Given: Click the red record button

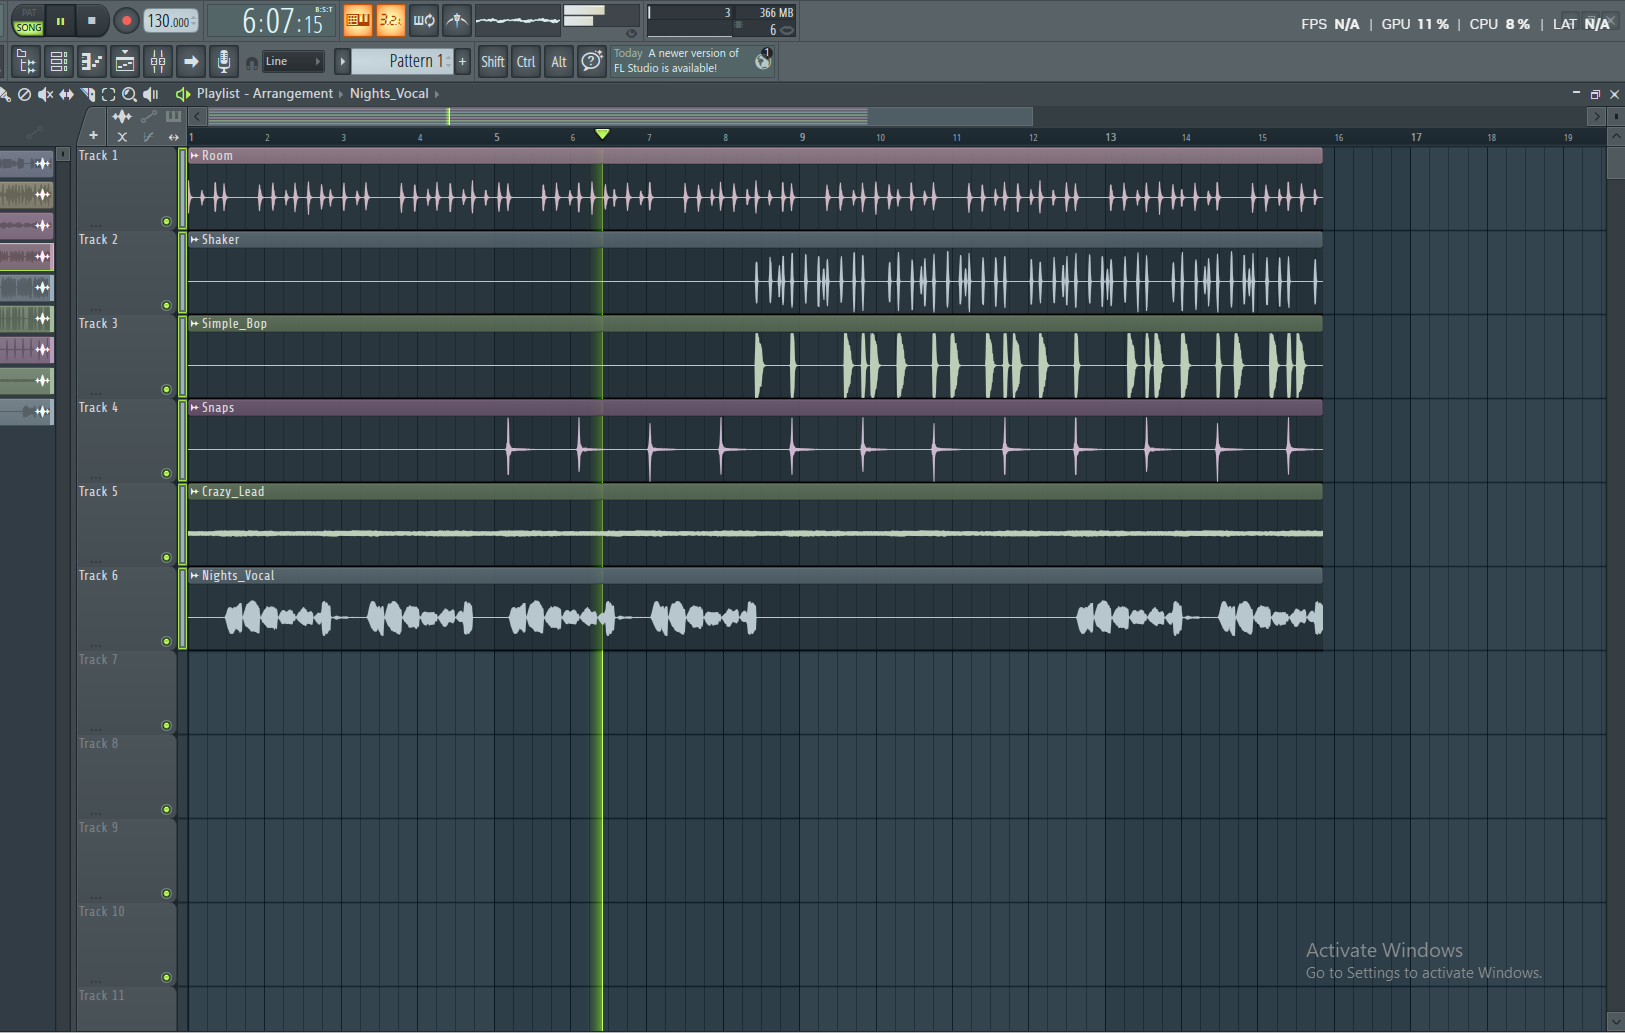Looking at the screenshot, I should tap(126, 20).
